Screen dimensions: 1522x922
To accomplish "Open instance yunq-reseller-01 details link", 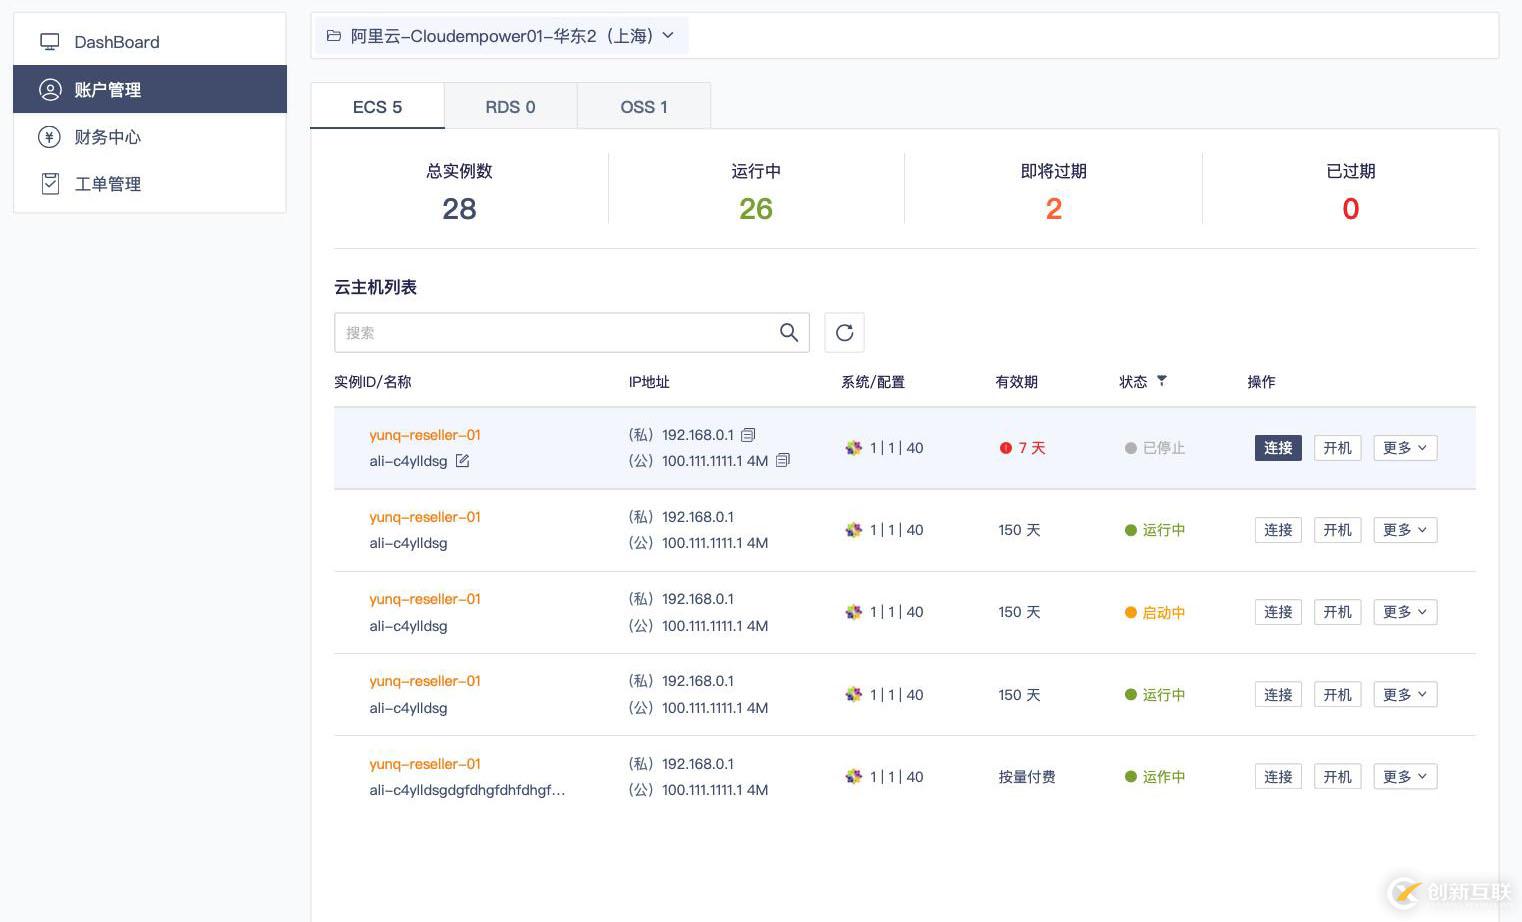I will pos(424,435).
